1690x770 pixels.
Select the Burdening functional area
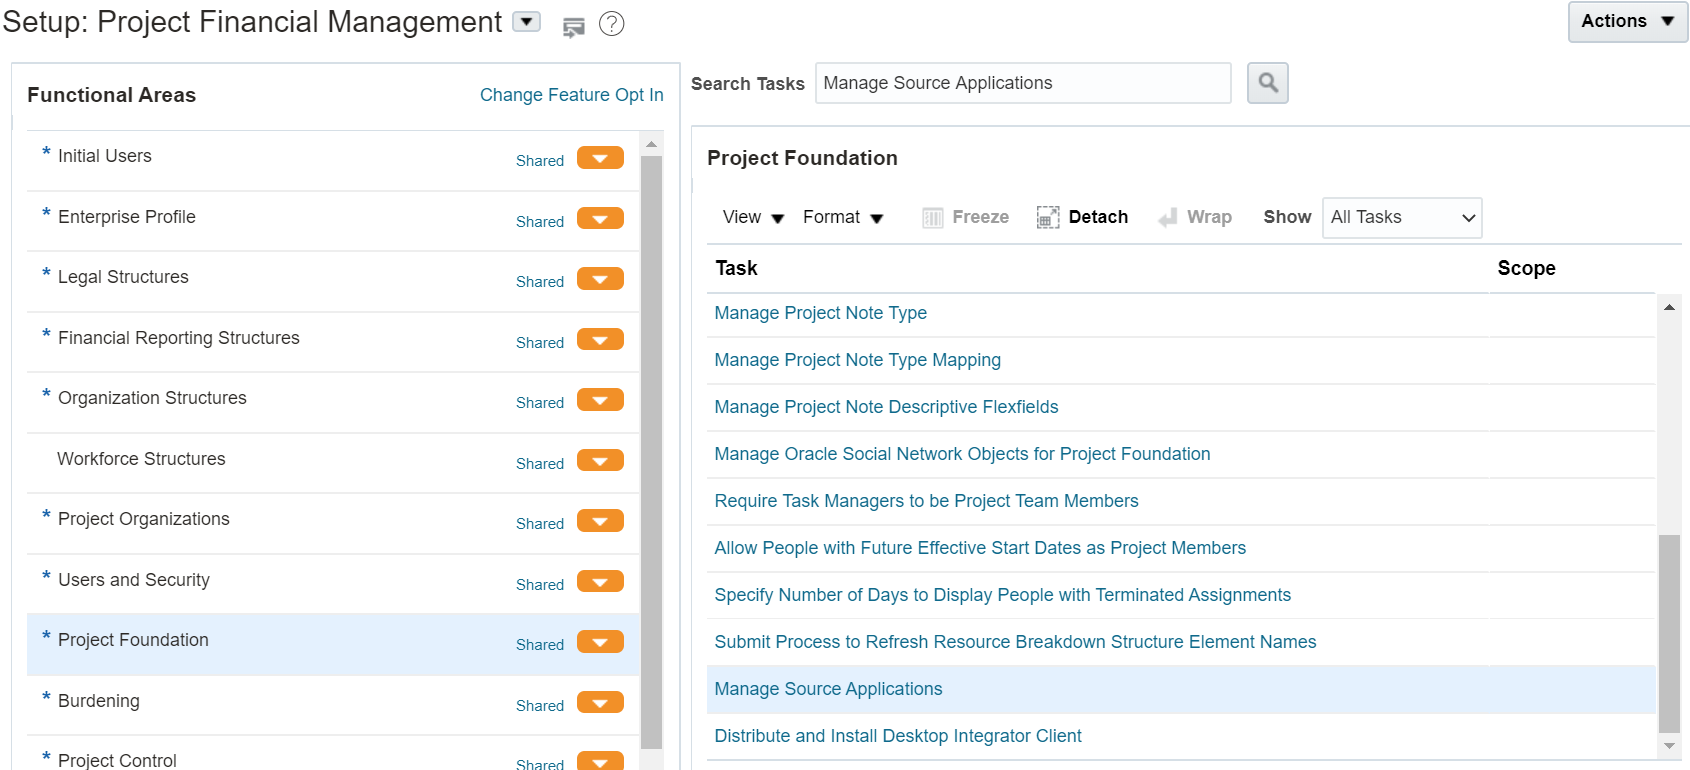(x=99, y=701)
